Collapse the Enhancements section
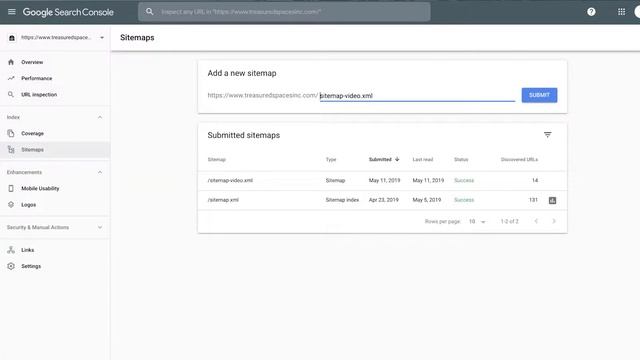Viewport: 640px width, 360px height. [x=100, y=172]
